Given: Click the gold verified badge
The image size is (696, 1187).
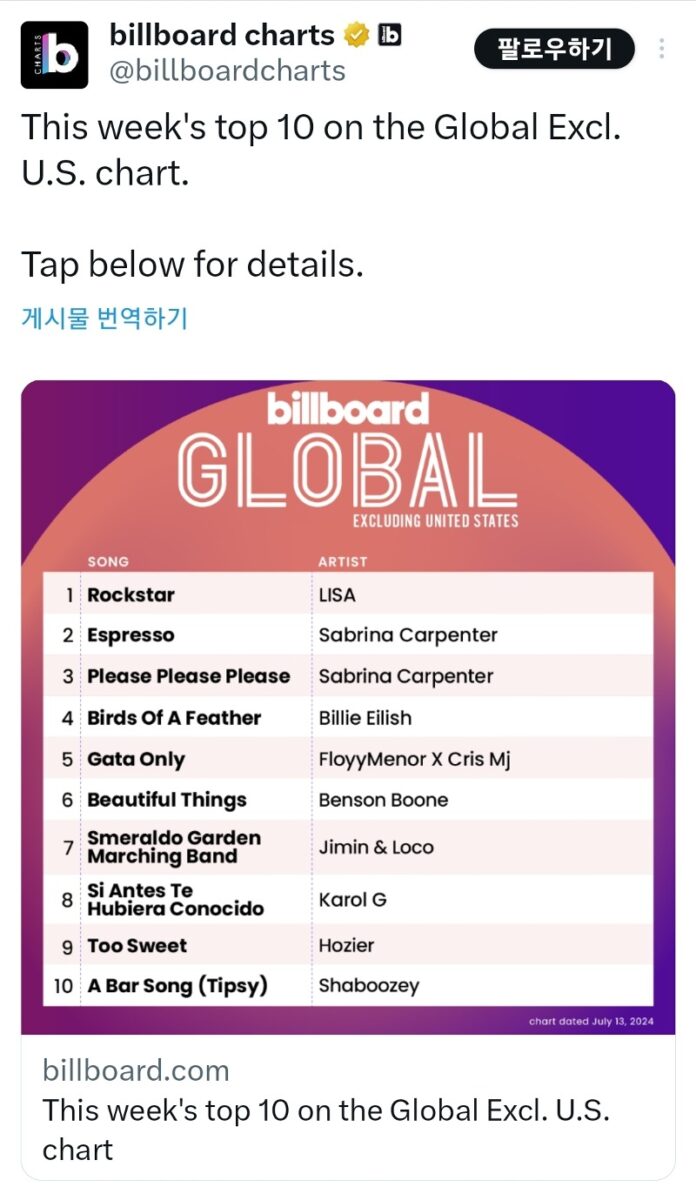Looking at the screenshot, I should click(x=357, y=36).
